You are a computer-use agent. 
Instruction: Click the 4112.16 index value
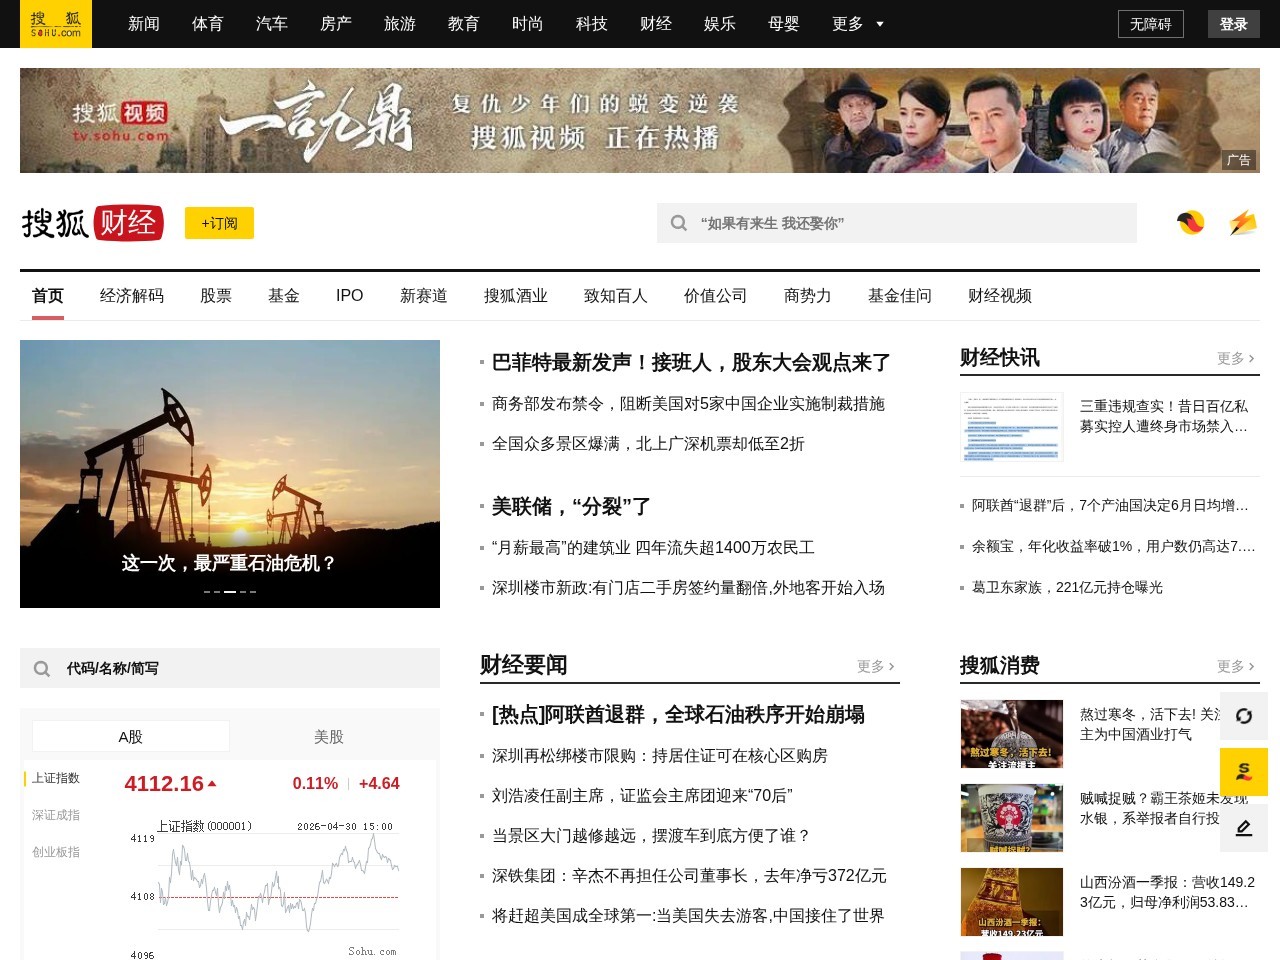tap(164, 784)
